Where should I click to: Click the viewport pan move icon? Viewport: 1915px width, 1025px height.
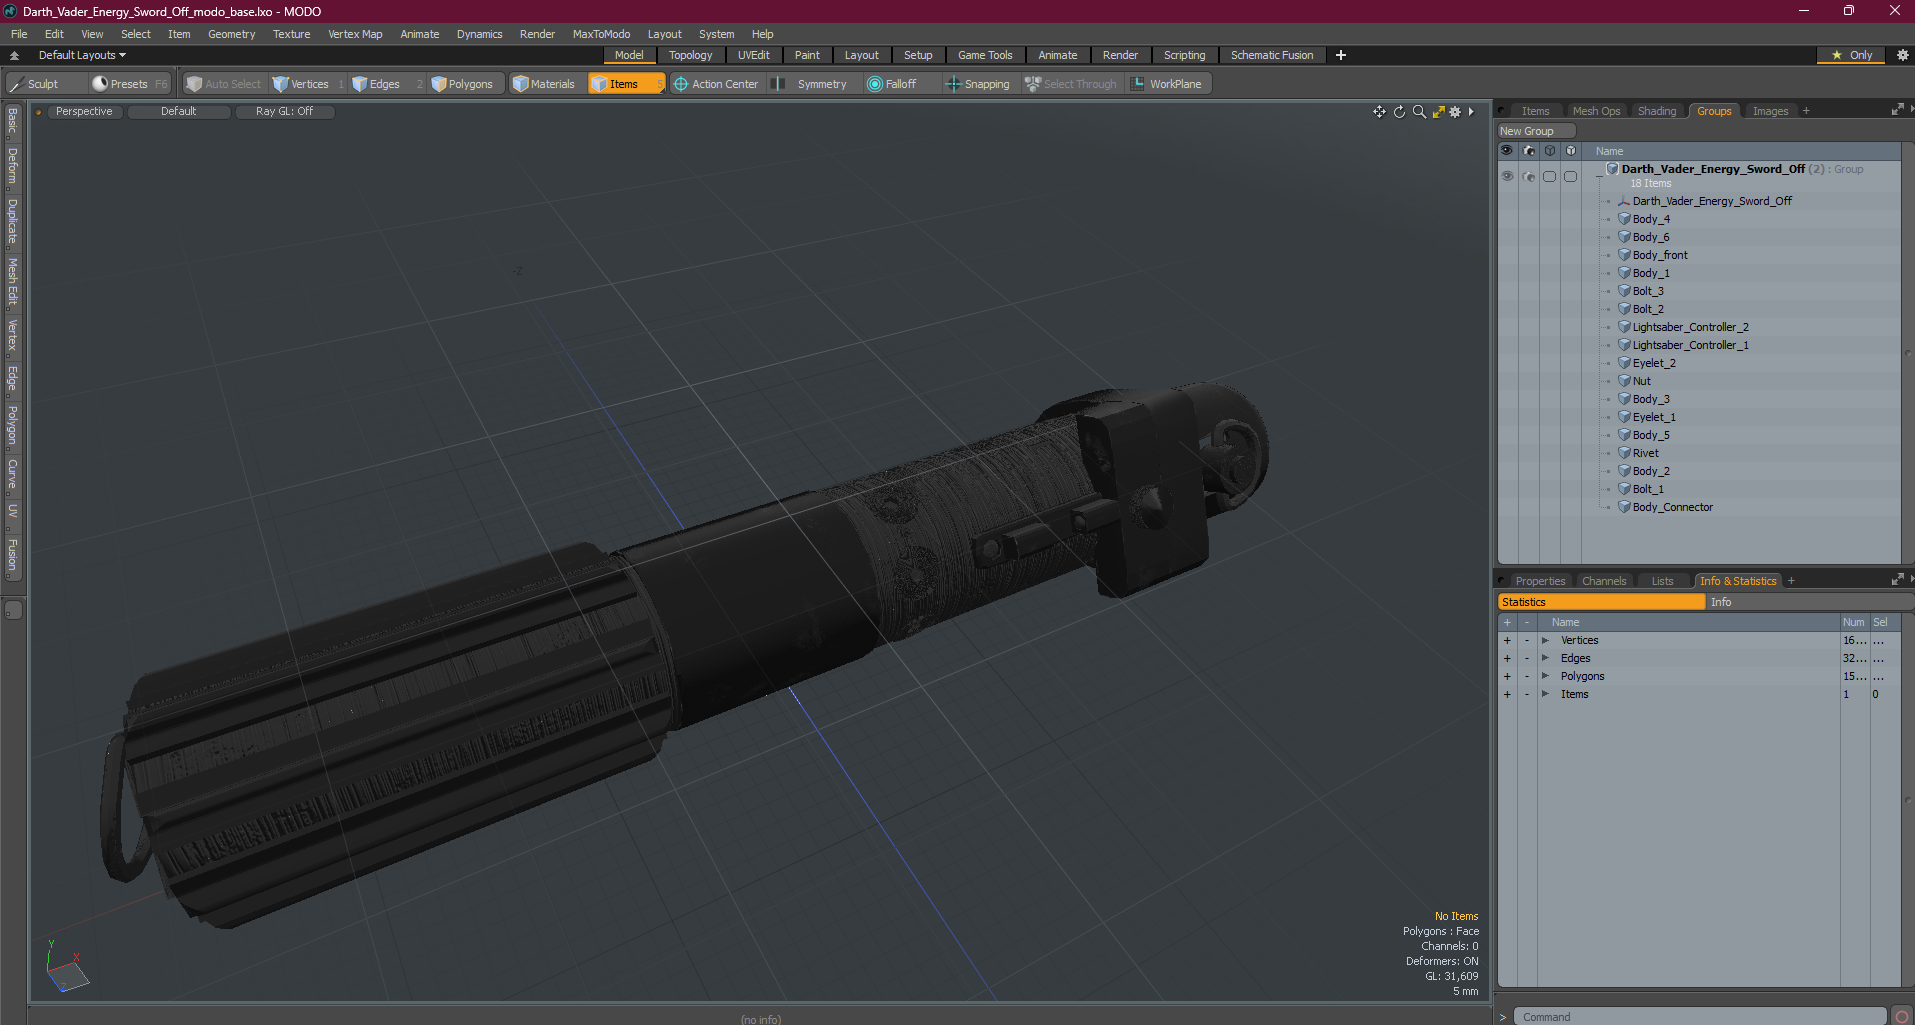(x=1379, y=112)
